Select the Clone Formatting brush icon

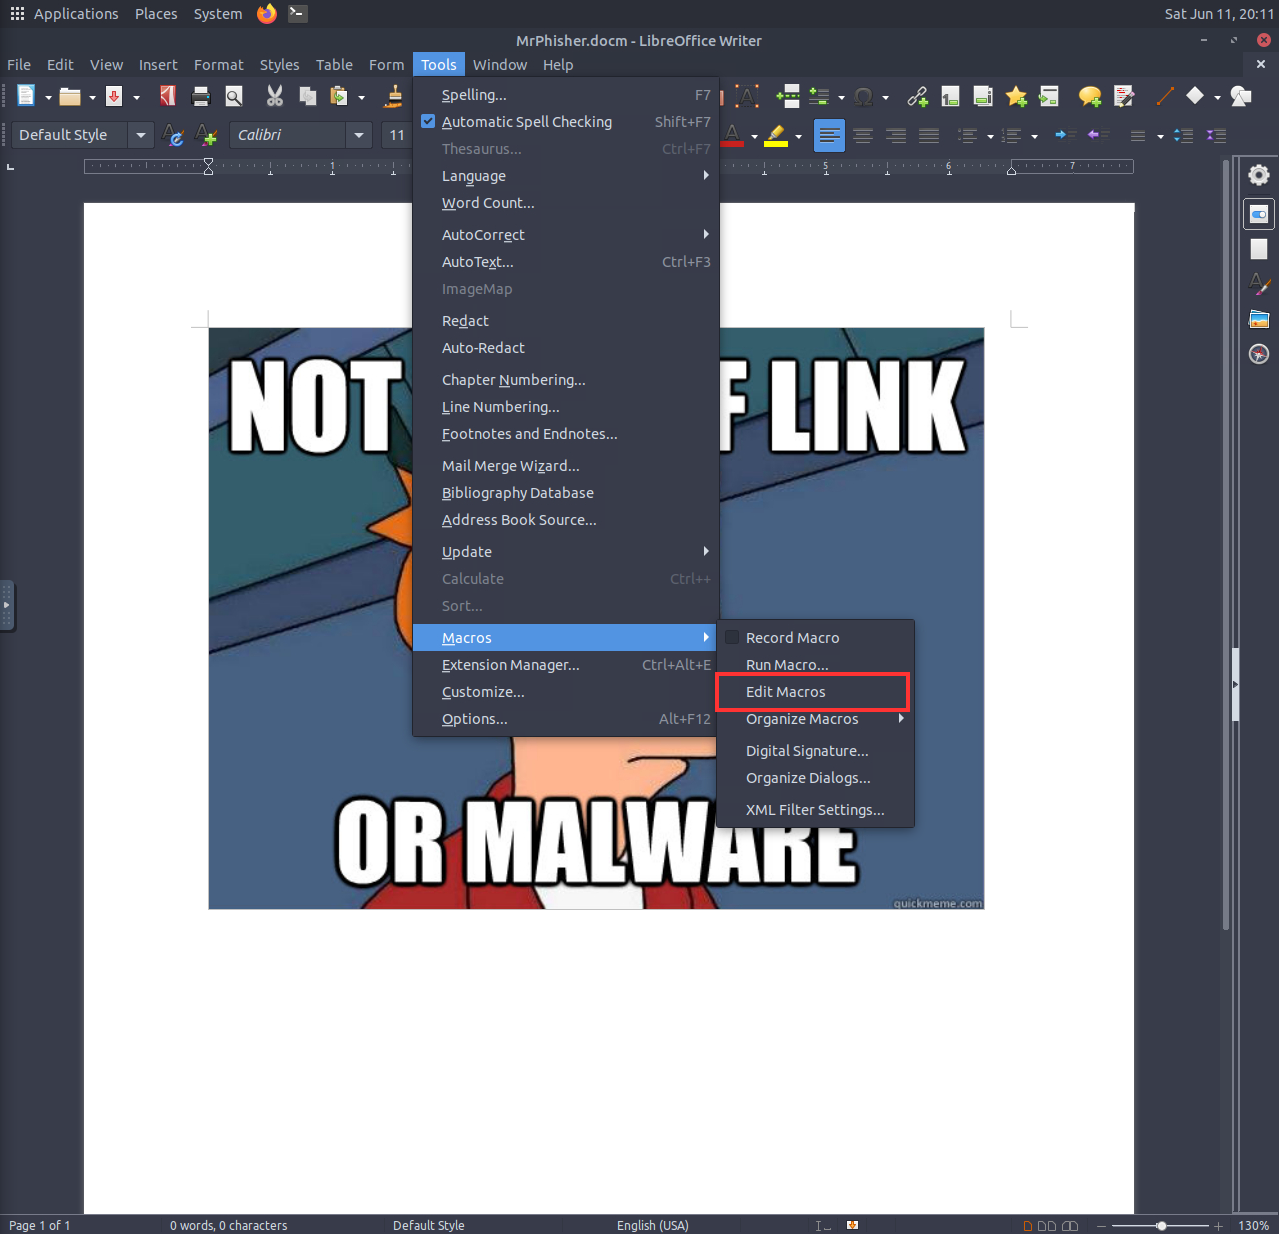pos(395,96)
